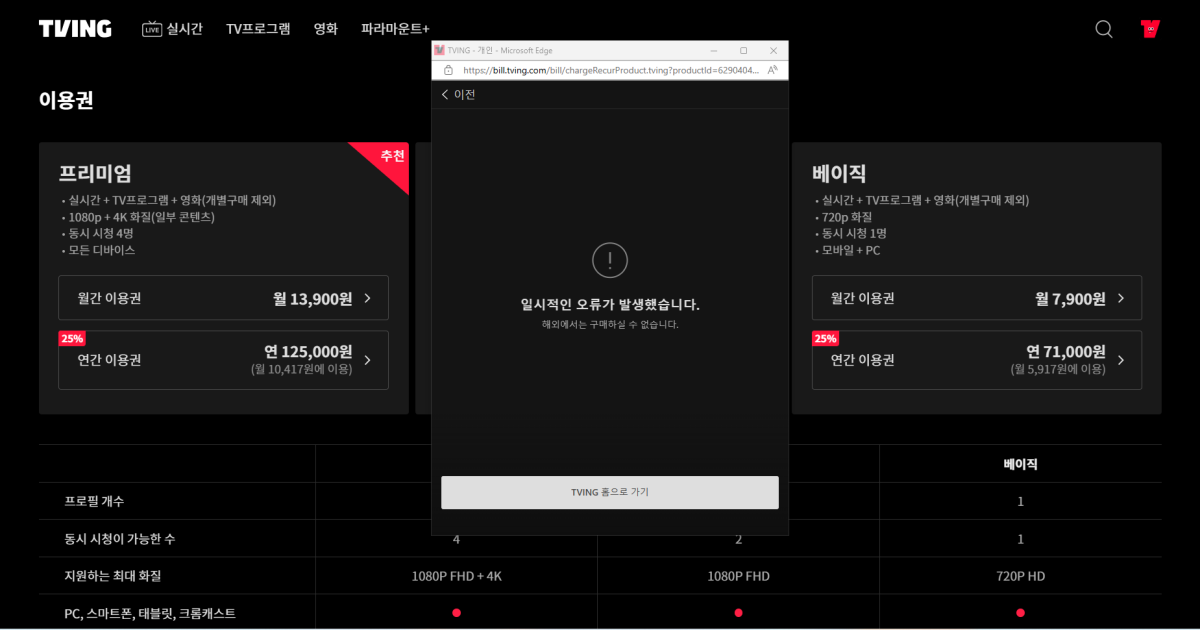Viewport: 1200px width, 630px height.
Task: Click the 일시적인 오류가 발생했습니다 message
Action: point(610,304)
